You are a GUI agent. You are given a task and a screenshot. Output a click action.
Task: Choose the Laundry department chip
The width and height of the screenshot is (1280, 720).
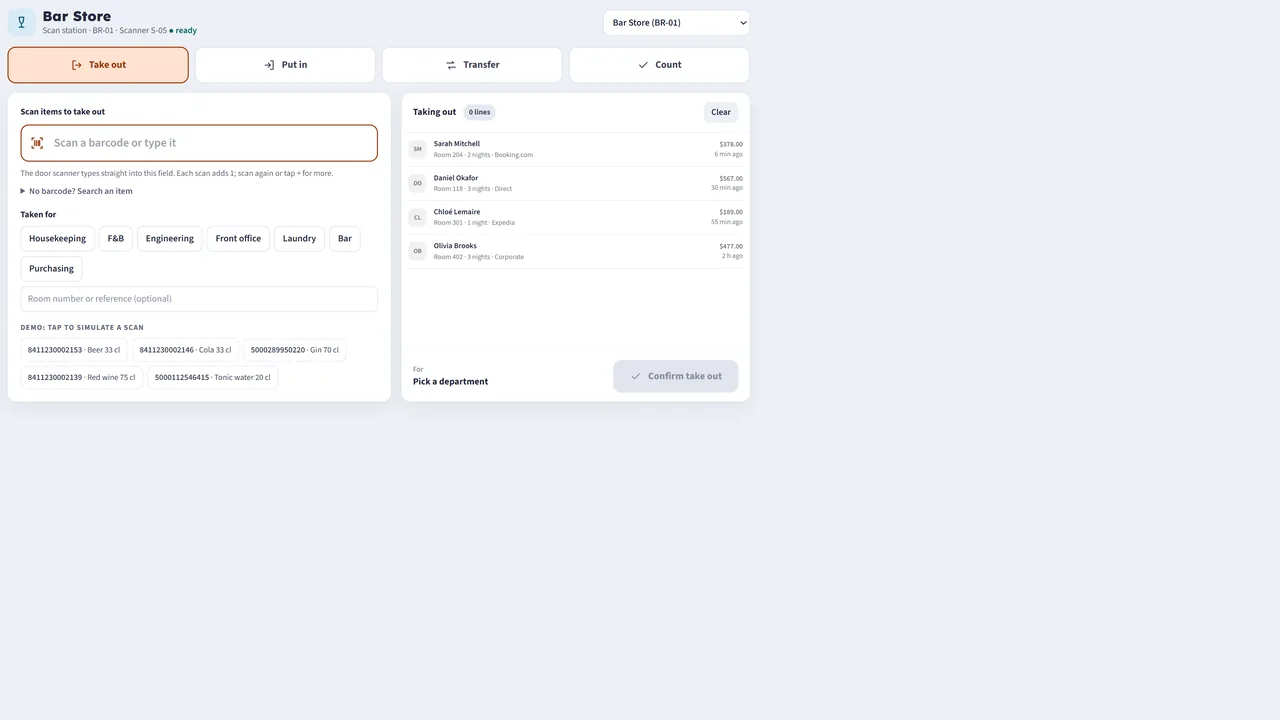click(x=299, y=239)
